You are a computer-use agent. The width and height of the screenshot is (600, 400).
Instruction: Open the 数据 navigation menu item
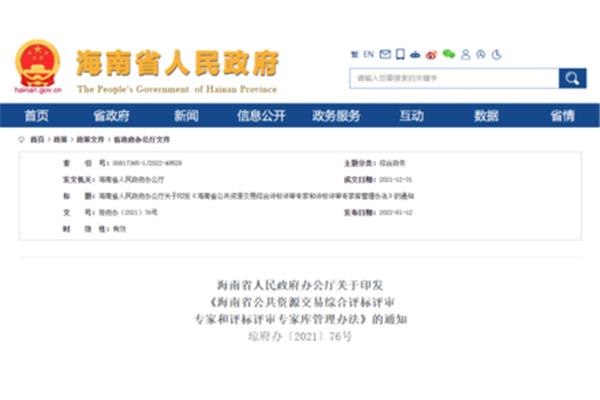pyautogui.click(x=486, y=116)
